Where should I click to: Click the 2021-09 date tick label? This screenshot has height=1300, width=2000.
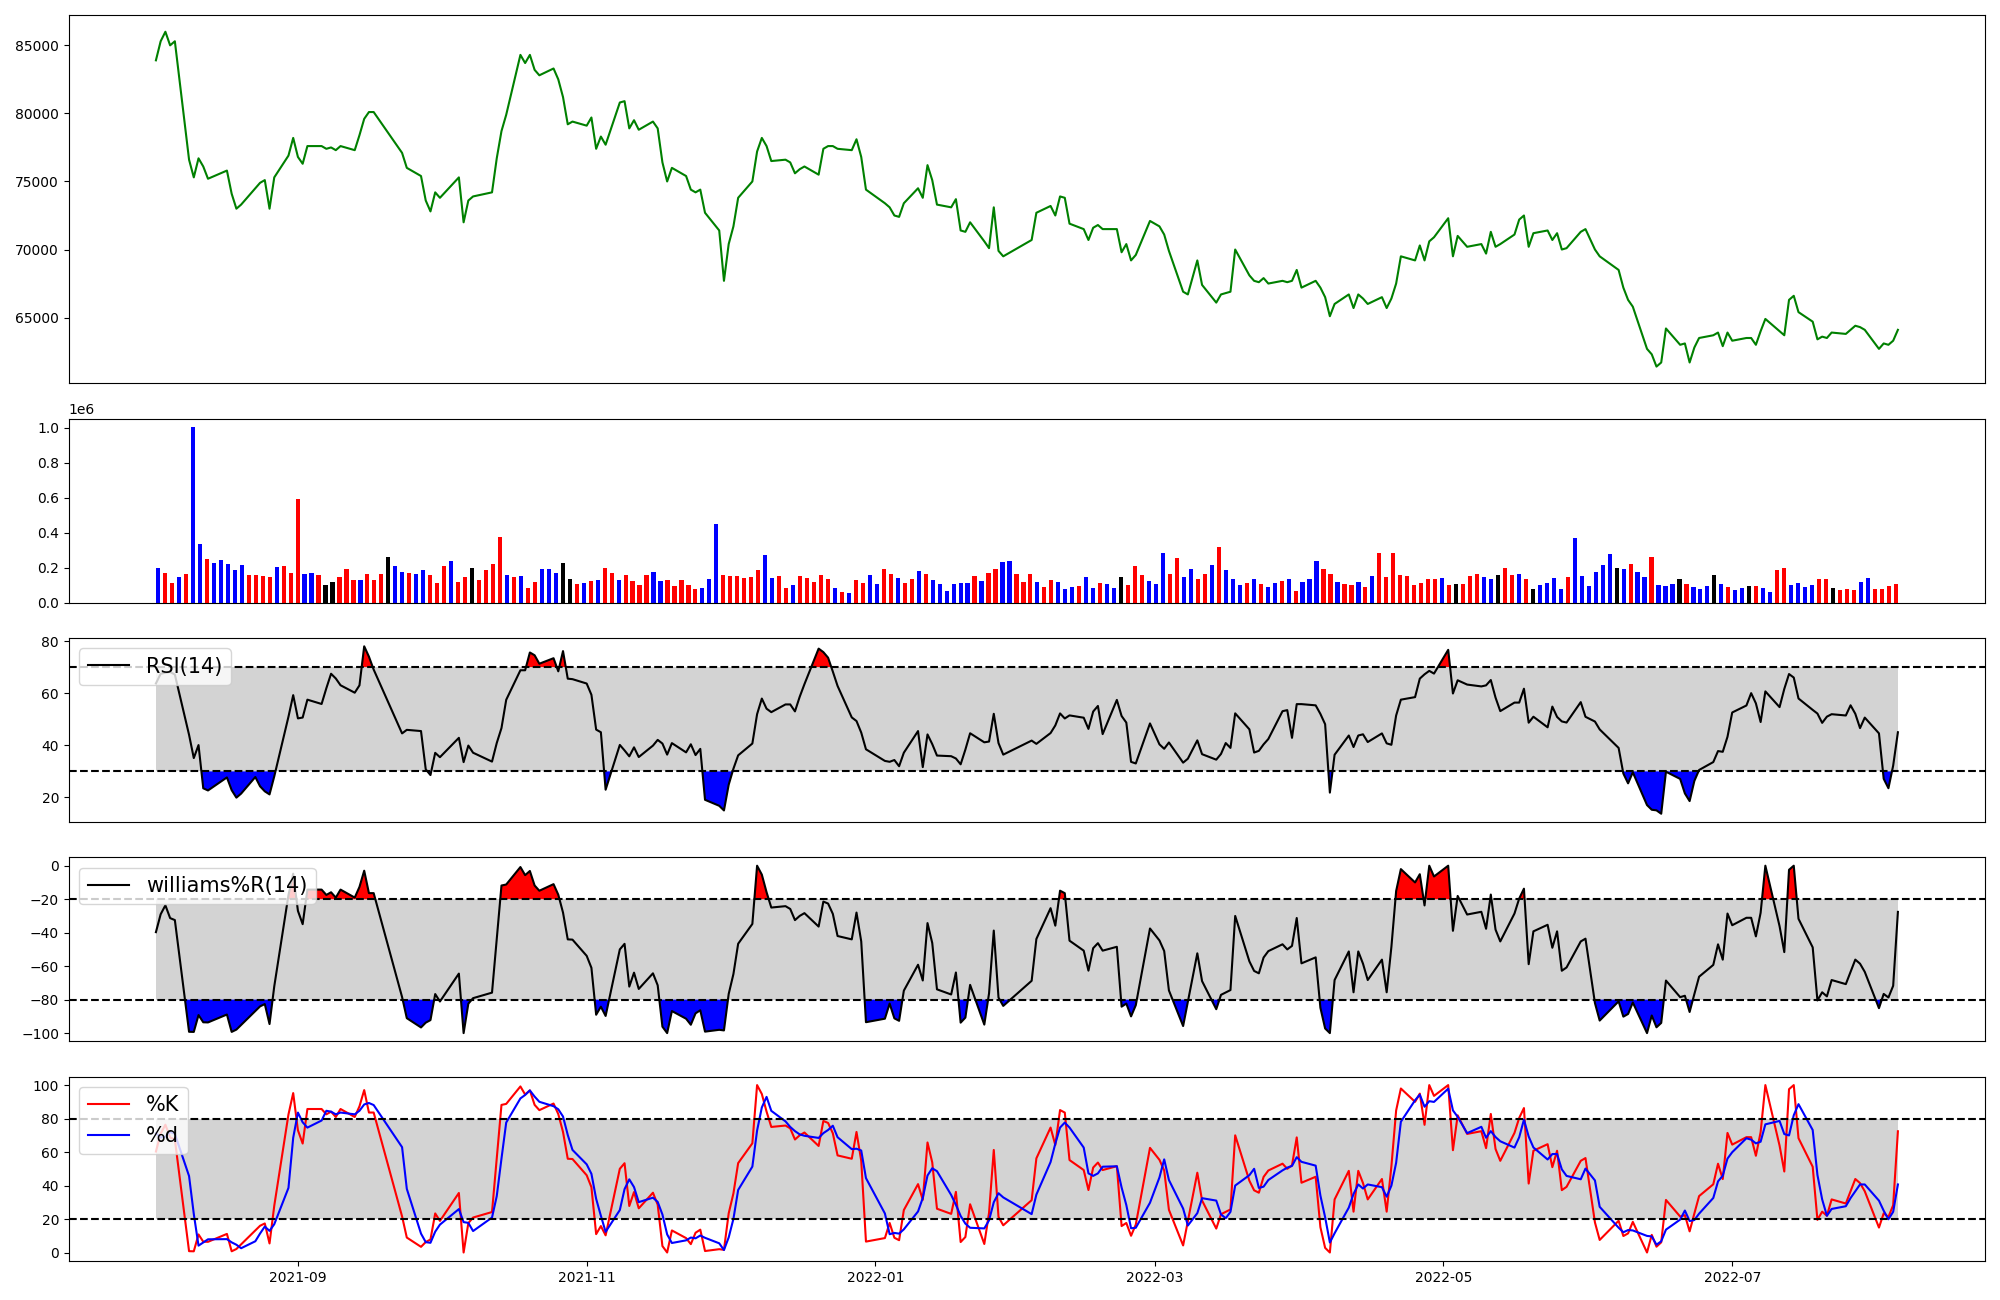coord(298,1277)
